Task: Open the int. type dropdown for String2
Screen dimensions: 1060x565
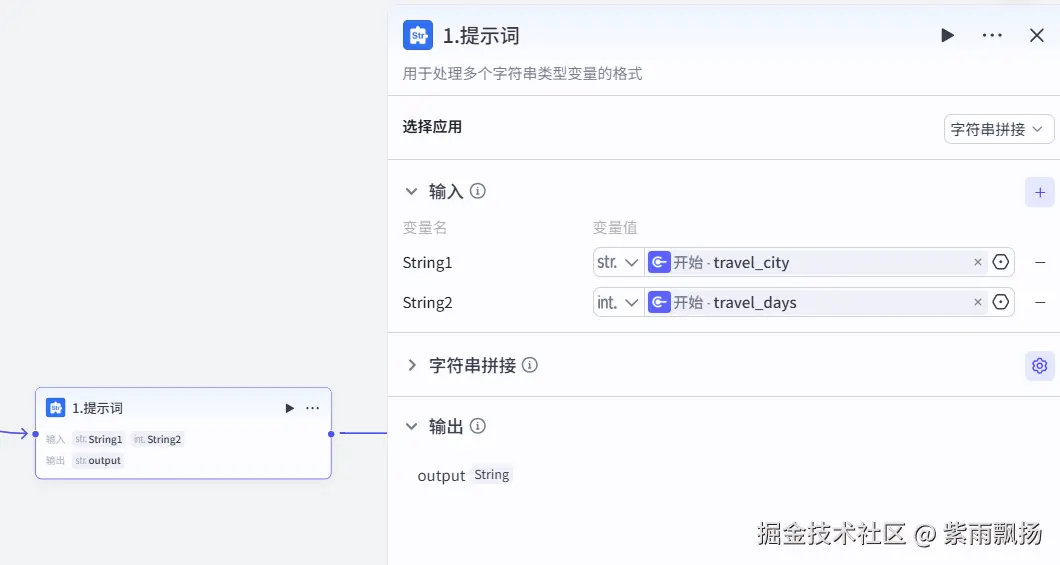Action: click(x=618, y=302)
